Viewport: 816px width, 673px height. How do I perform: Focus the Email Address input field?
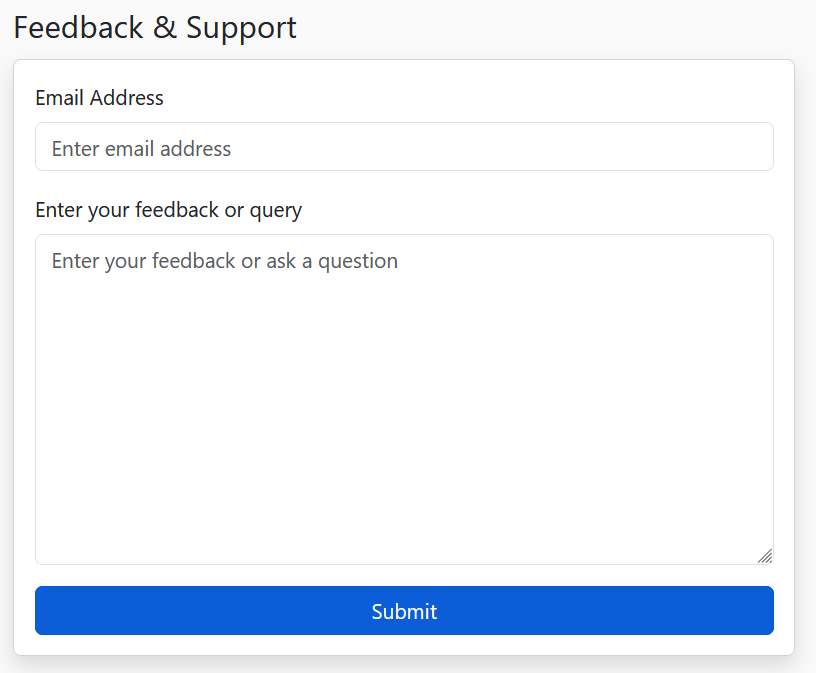[404, 147]
